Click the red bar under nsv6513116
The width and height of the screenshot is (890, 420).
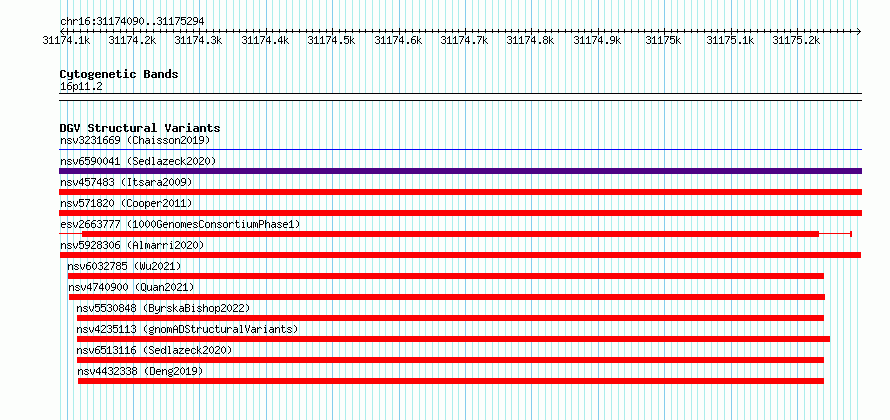[x=450, y=360]
